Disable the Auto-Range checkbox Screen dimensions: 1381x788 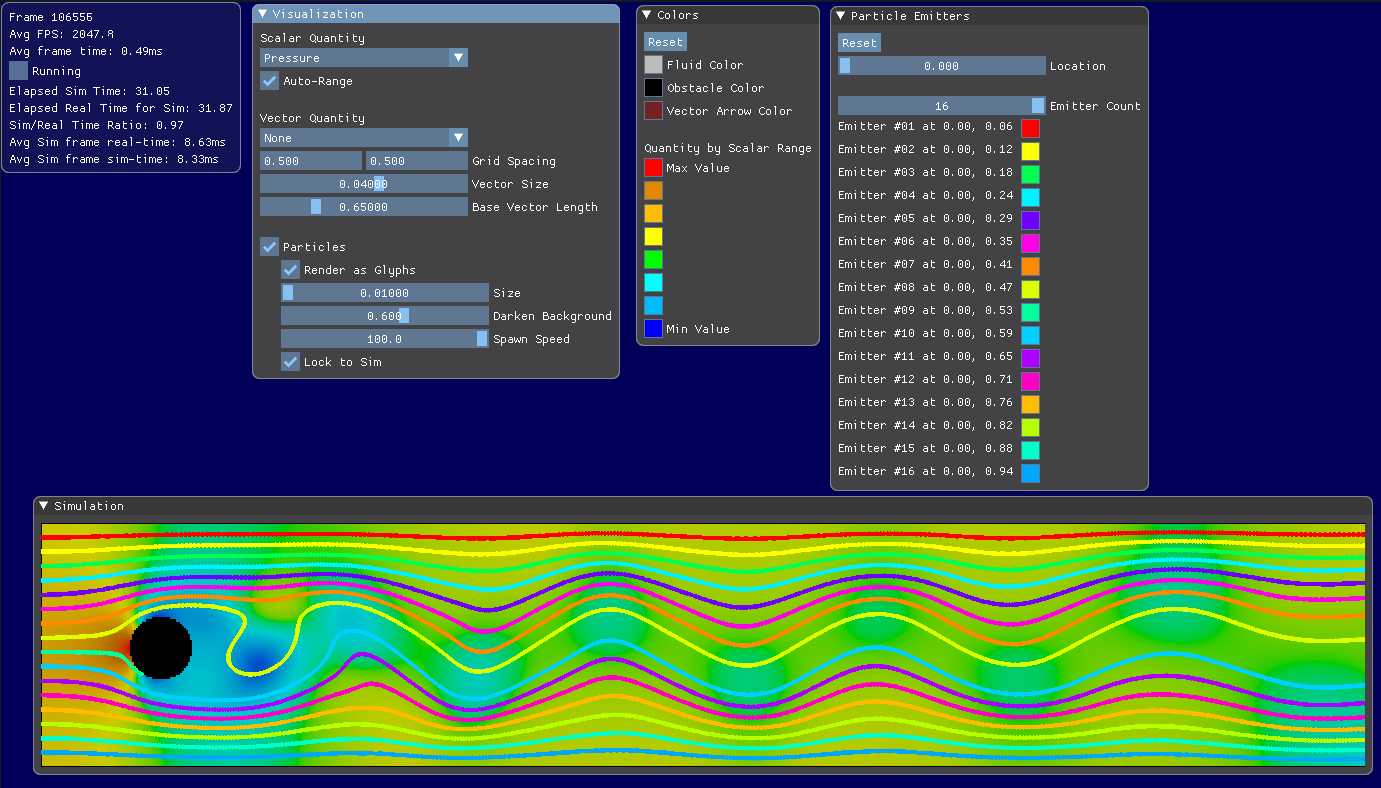tap(270, 81)
